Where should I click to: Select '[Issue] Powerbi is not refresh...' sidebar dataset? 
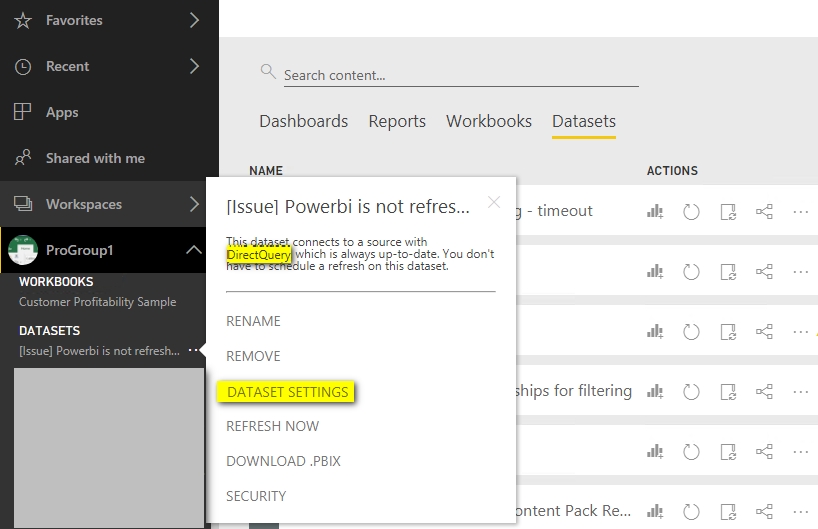[x=99, y=351]
